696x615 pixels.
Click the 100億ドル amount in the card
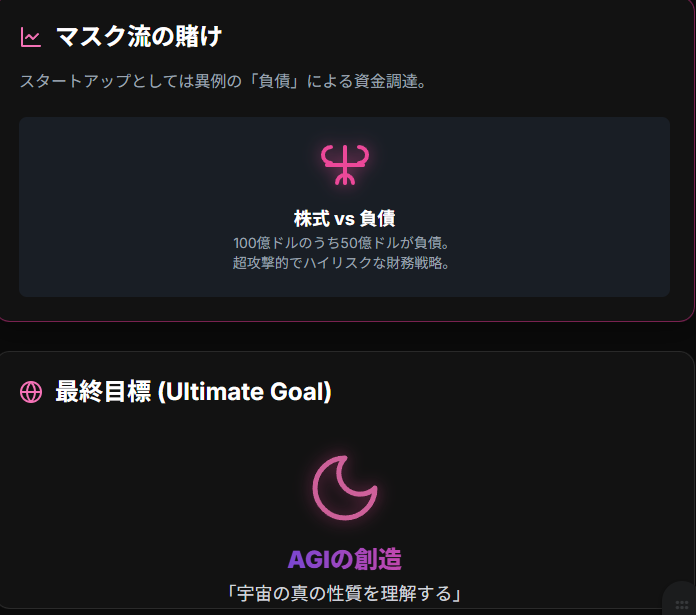261,243
